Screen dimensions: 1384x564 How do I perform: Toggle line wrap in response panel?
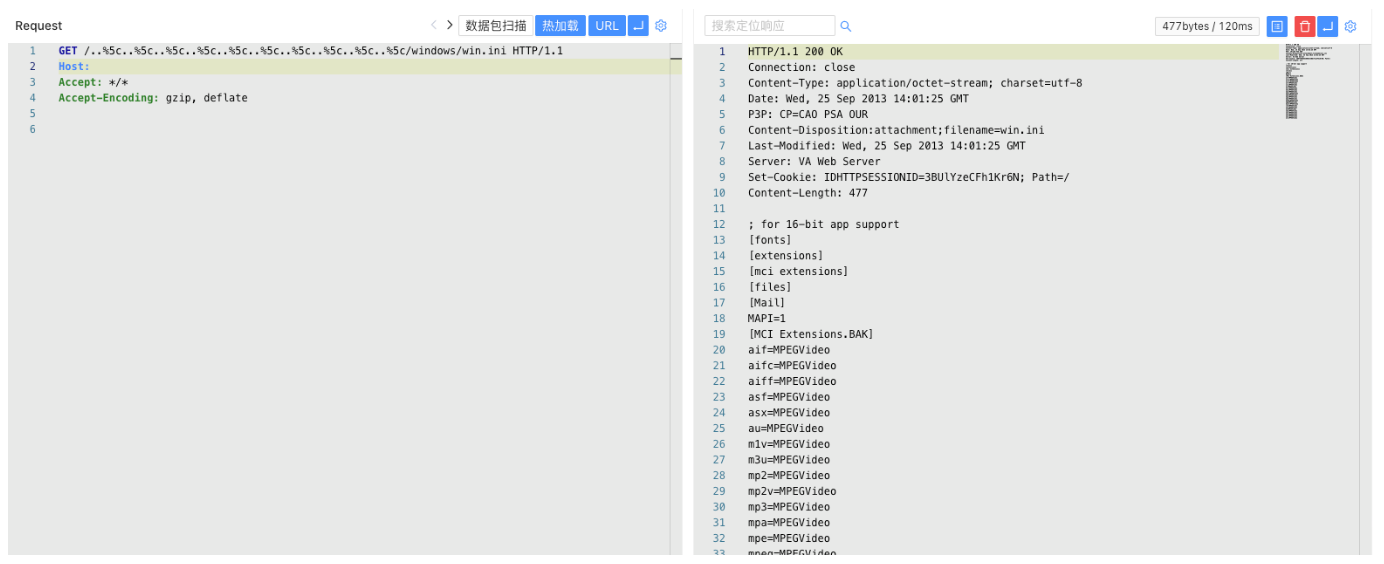1327,27
